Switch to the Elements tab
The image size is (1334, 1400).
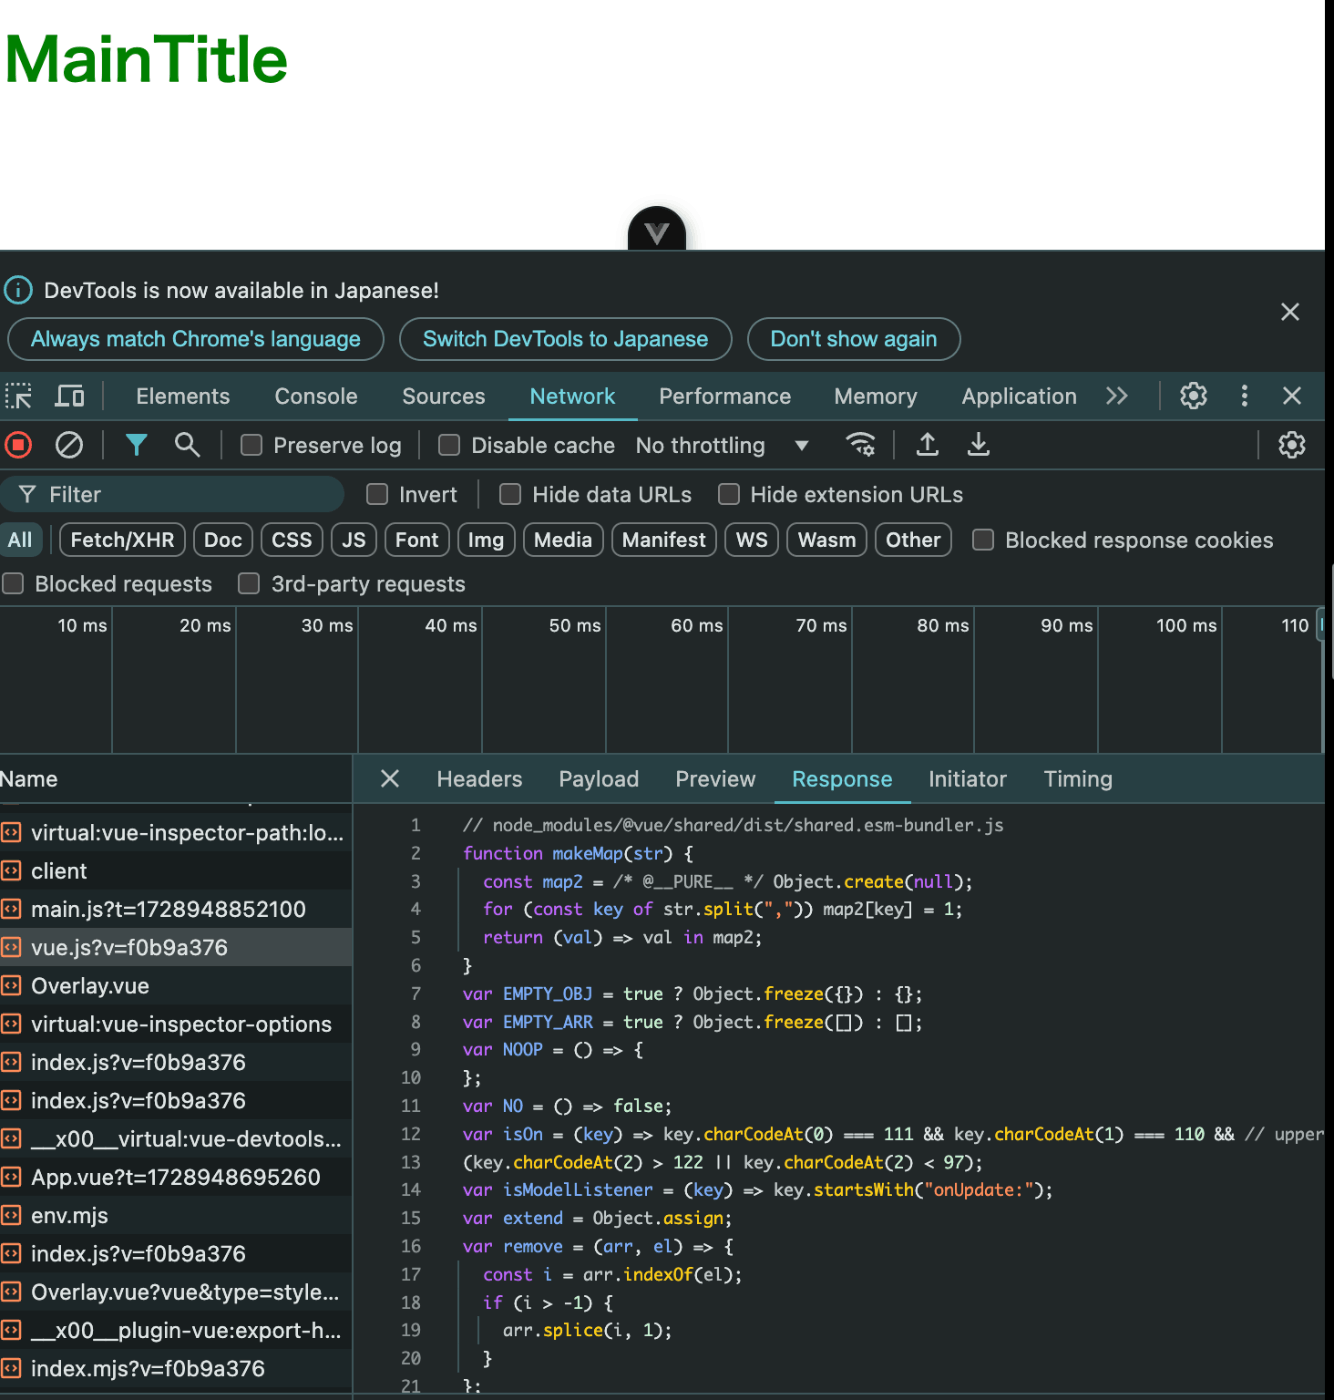tap(183, 396)
